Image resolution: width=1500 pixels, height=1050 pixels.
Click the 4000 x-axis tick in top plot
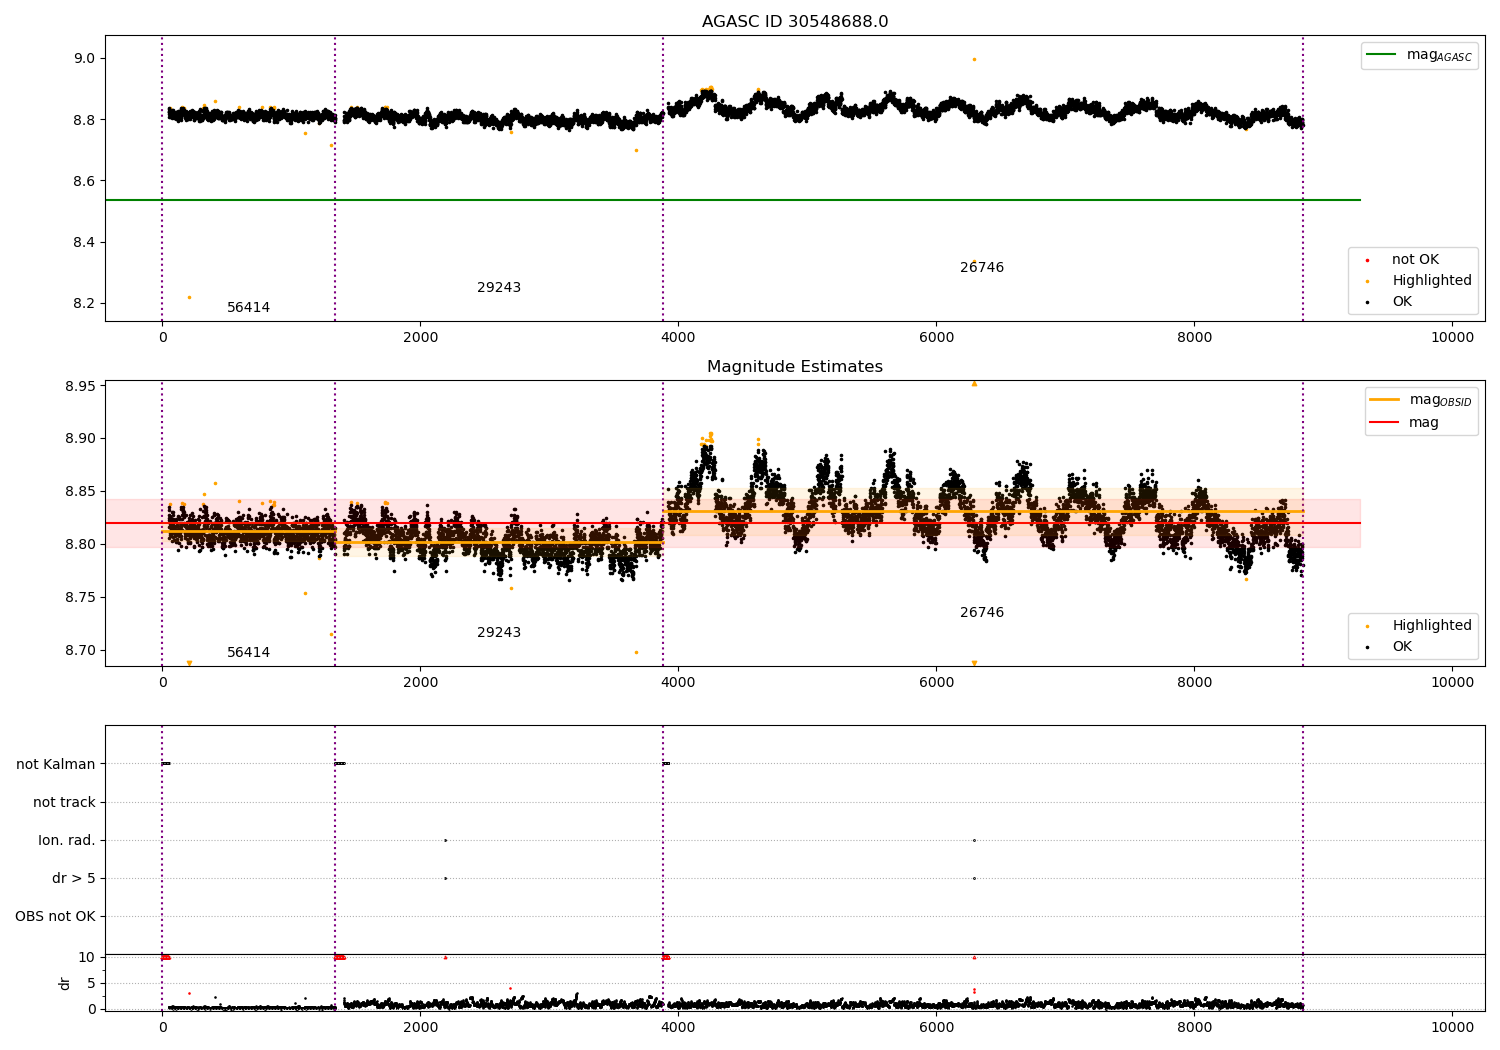(x=679, y=337)
